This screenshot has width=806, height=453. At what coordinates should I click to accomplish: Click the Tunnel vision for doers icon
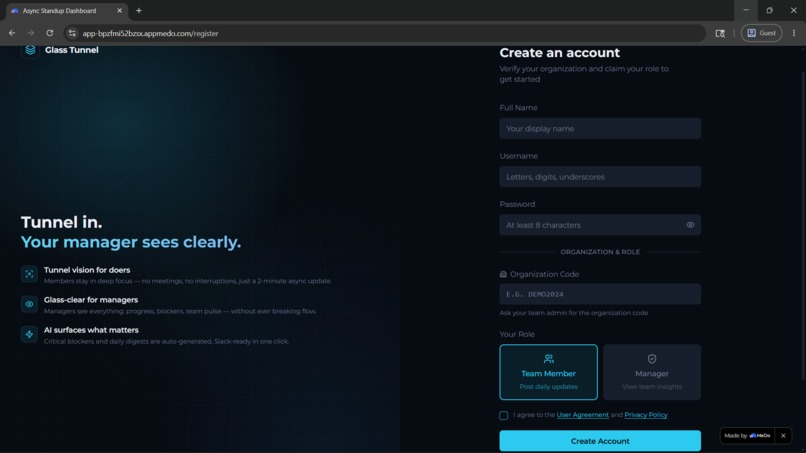click(29, 274)
